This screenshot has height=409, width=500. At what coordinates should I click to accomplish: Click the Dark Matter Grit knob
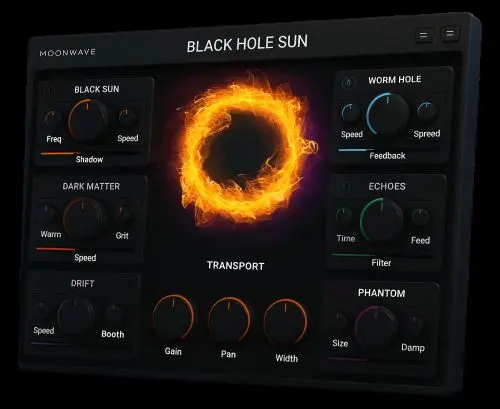123,215
